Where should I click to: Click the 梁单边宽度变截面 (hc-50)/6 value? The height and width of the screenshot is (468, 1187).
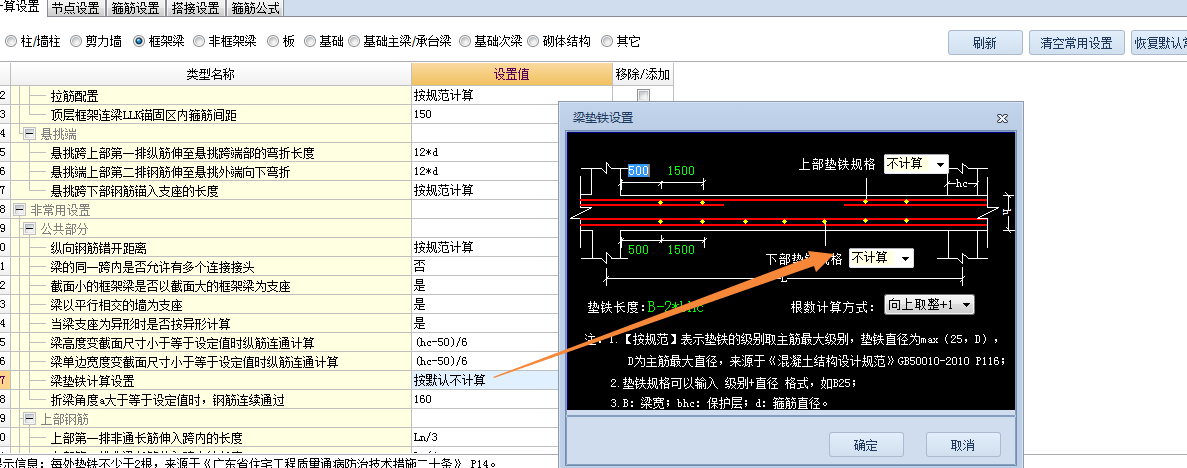pos(441,361)
